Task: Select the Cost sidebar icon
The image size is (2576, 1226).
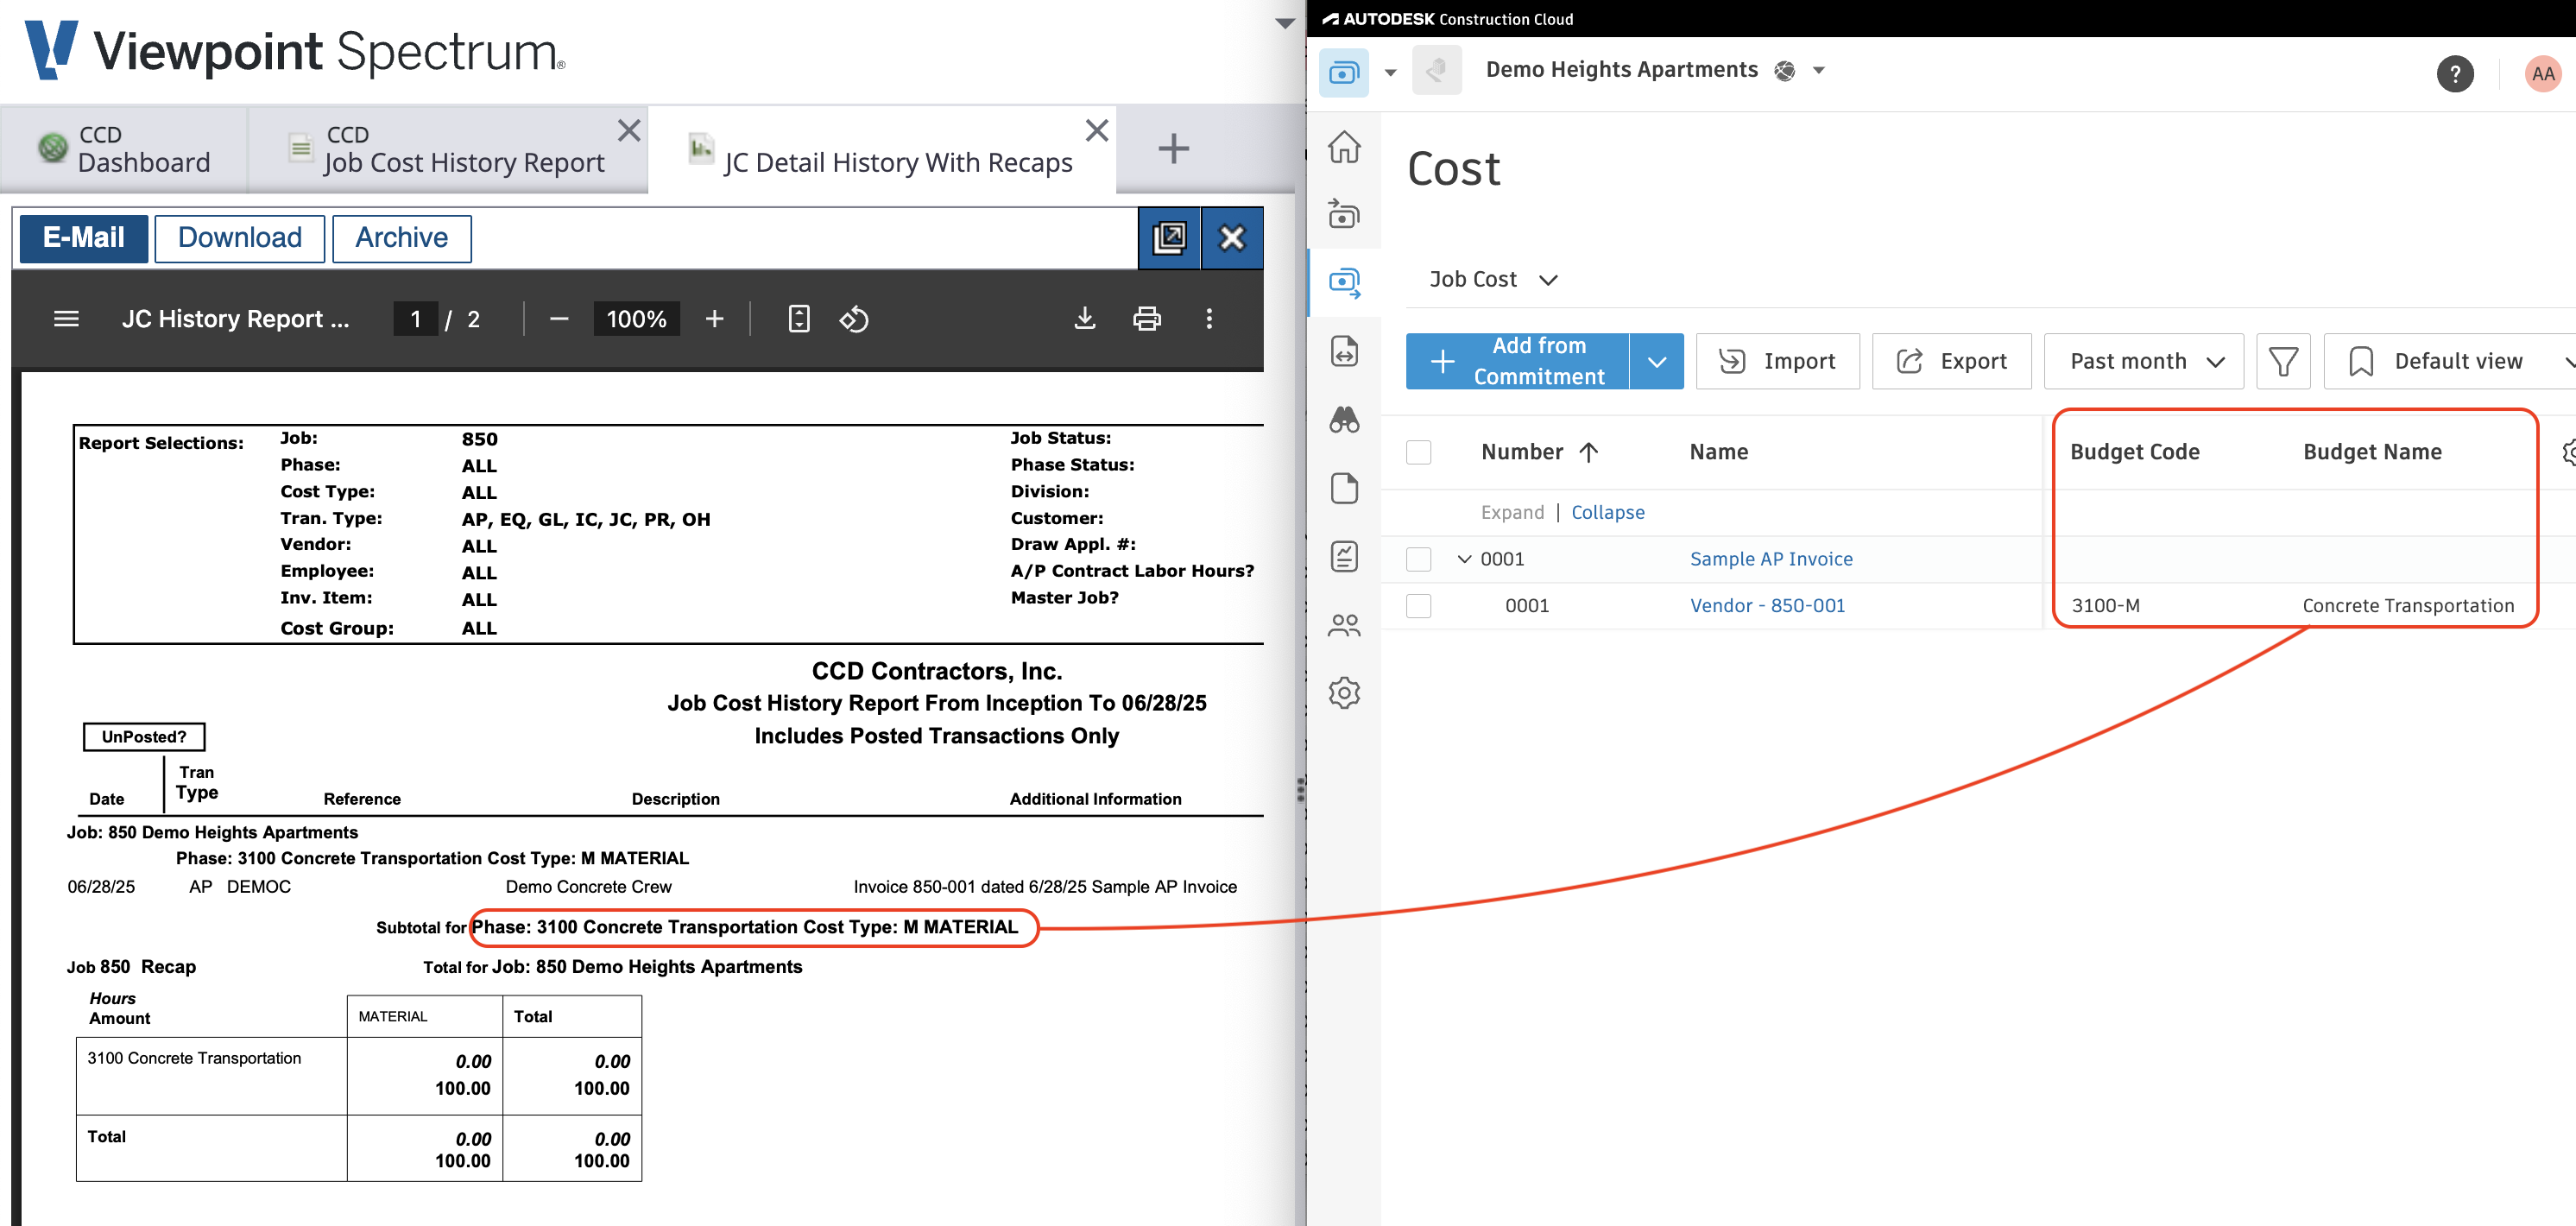Action: click(x=1344, y=283)
